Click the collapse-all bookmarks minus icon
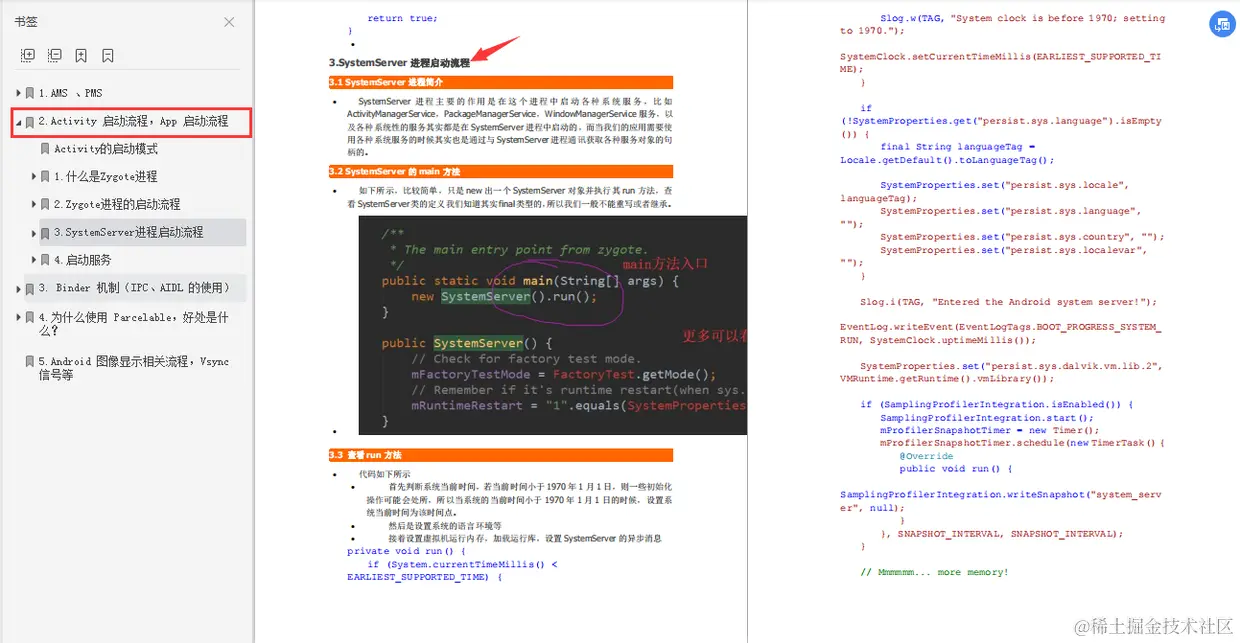 pyautogui.click(x=54, y=56)
